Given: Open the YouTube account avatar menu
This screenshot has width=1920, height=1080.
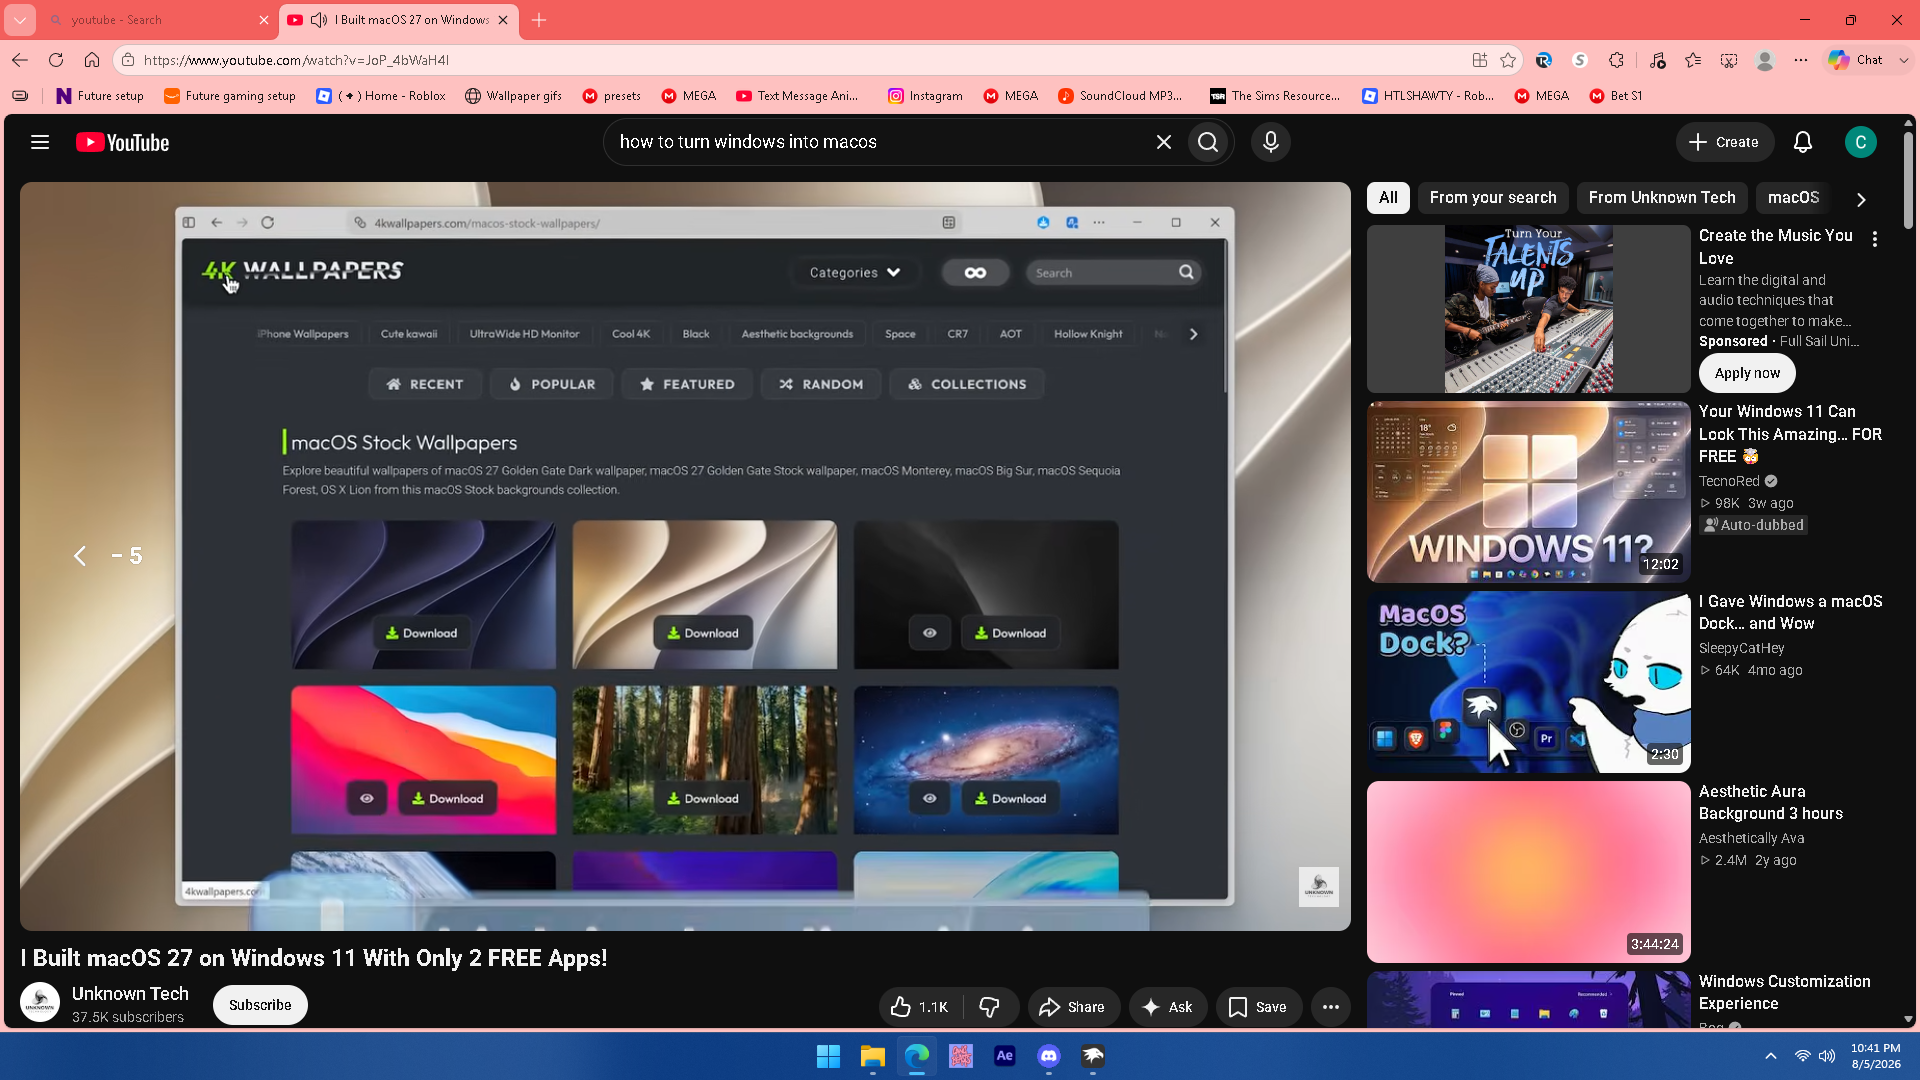Looking at the screenshot, I should tap(1860, 142).
